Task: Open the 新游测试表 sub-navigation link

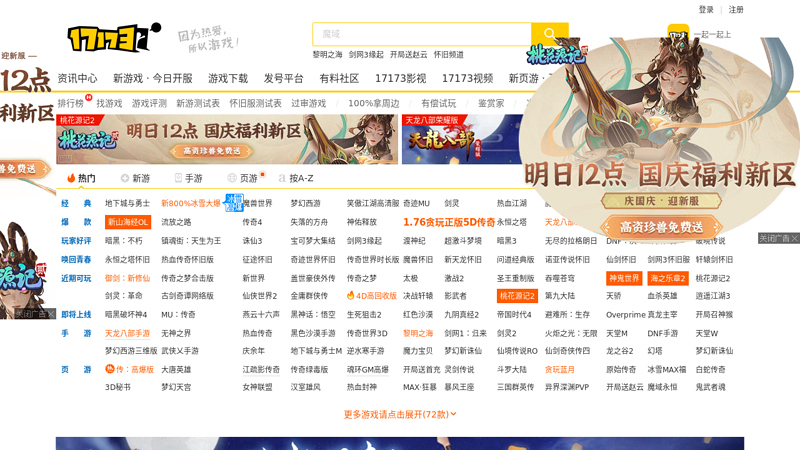Action: tap(198, 103)
